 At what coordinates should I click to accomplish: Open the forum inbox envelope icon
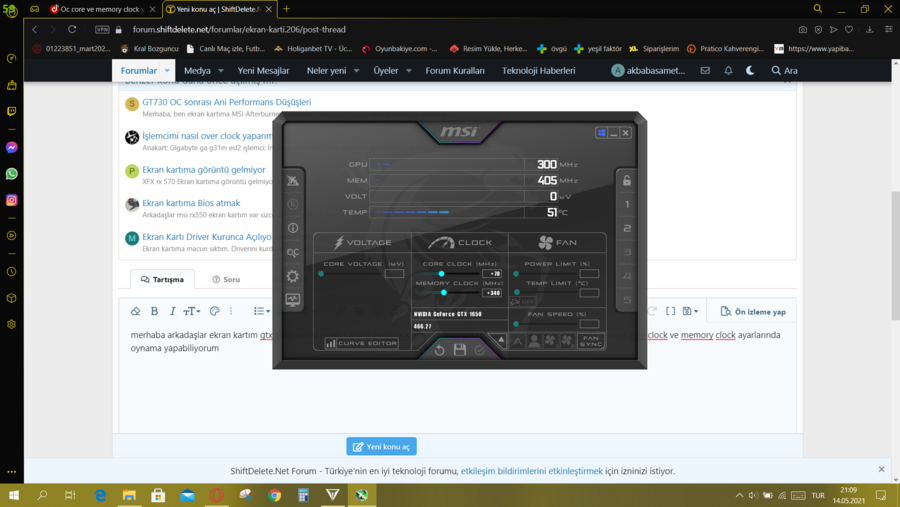[705, 70]
